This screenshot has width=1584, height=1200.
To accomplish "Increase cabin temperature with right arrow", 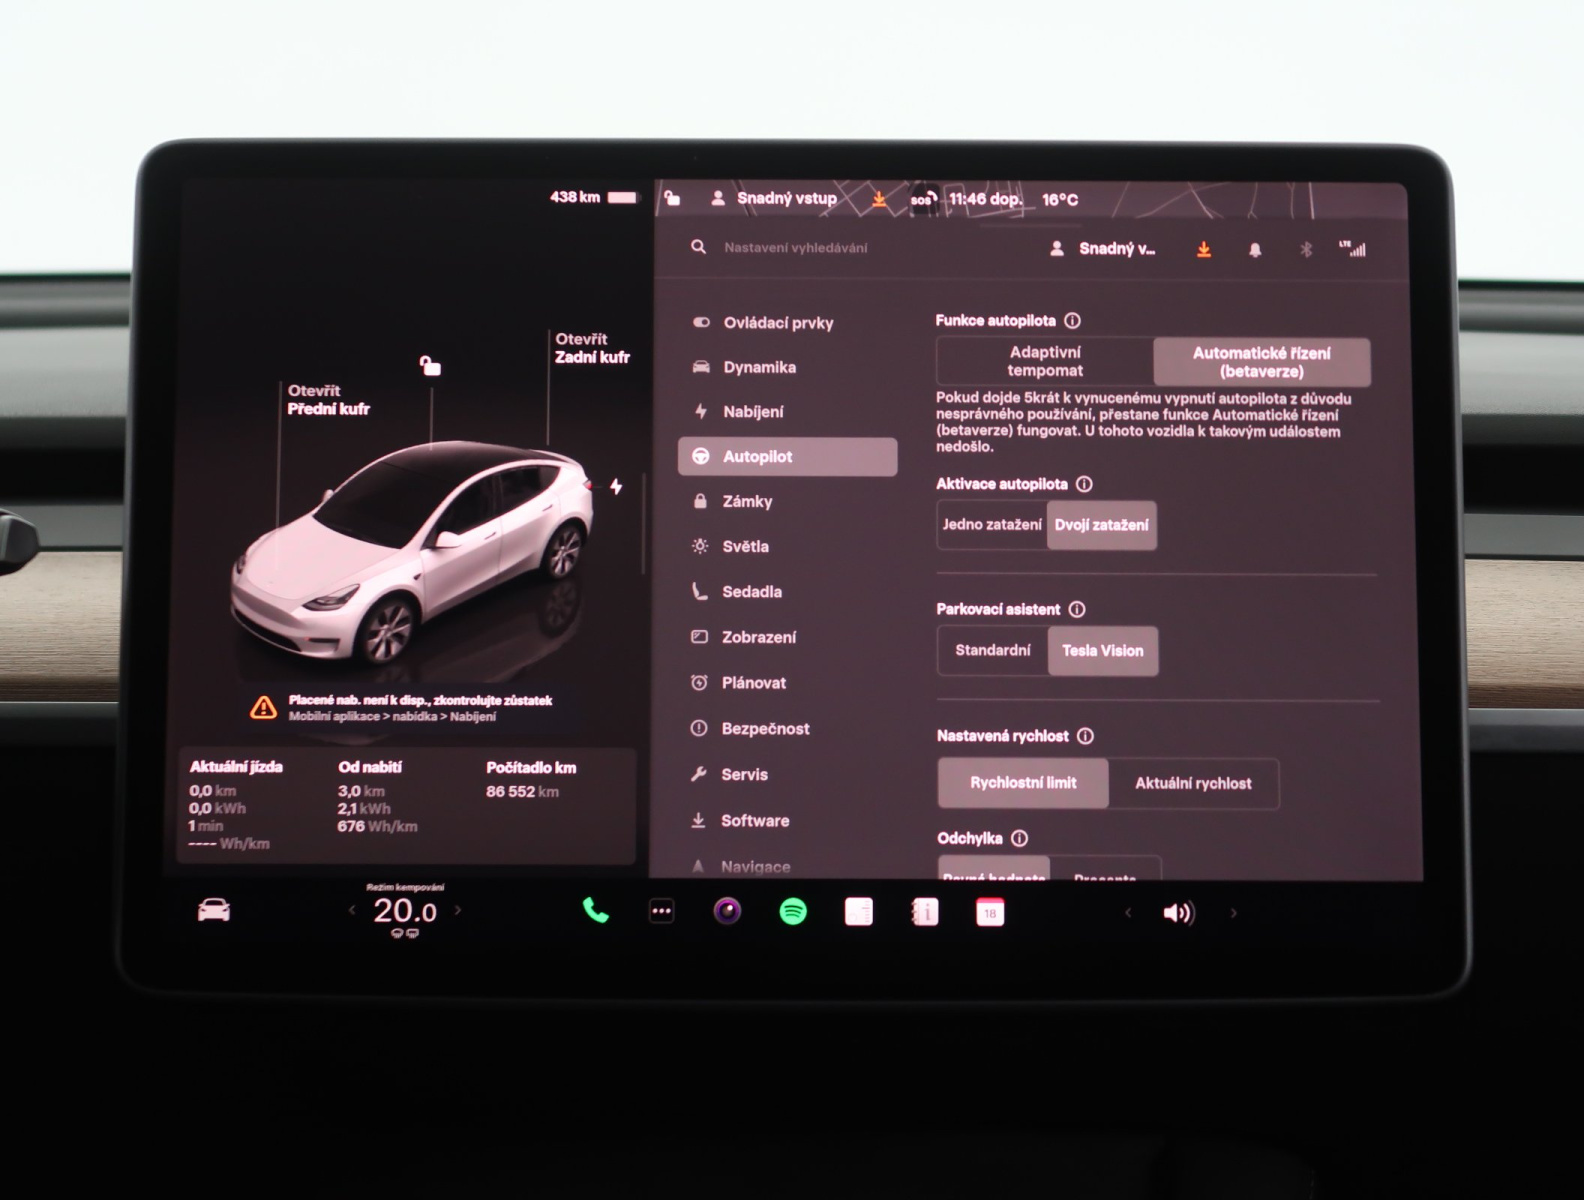I will pyautogui.click(x=459, y=910).
